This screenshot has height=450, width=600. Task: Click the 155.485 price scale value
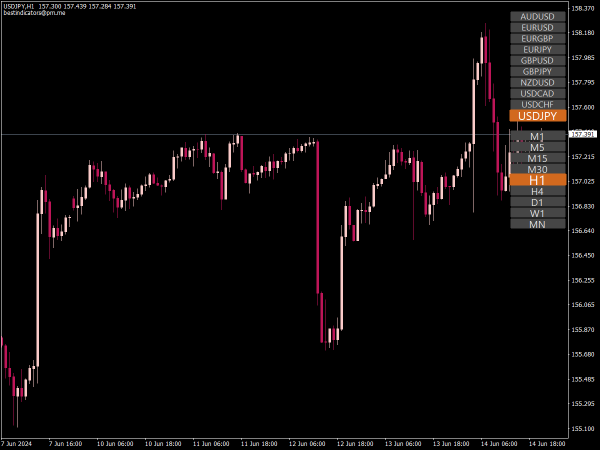point(582,379)
